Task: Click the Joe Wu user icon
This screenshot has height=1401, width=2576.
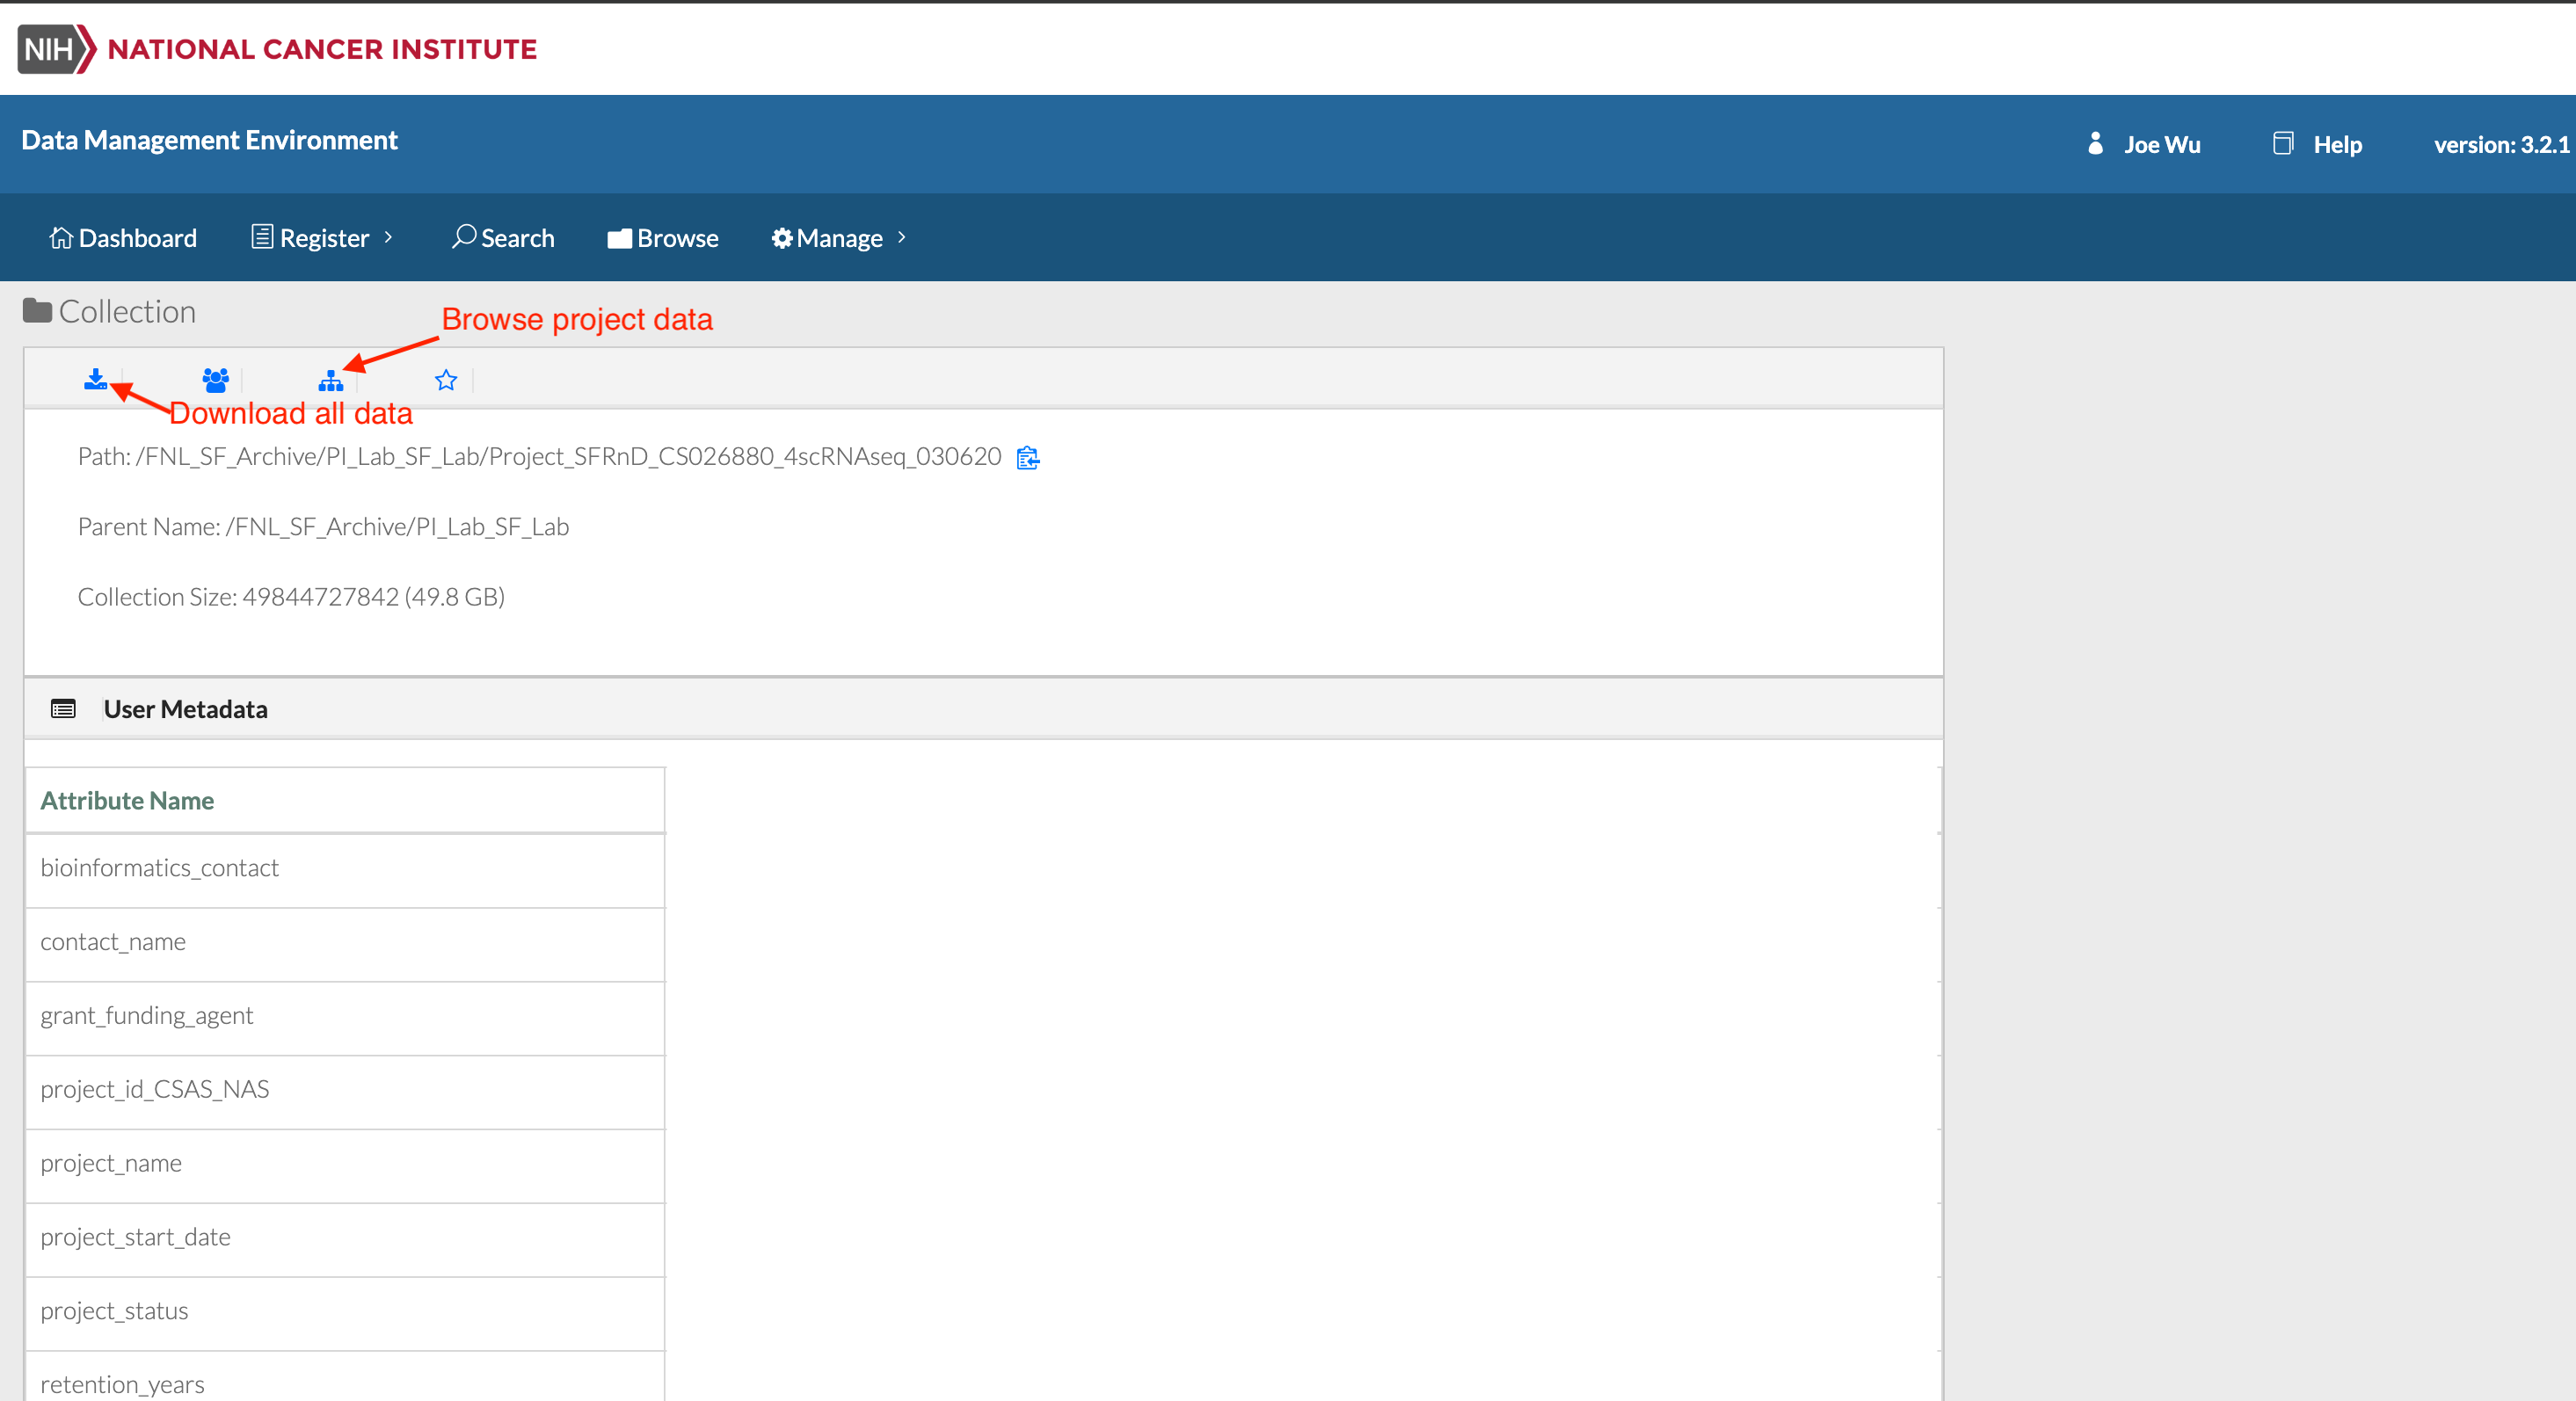Action: click(x=2096, y=144)
